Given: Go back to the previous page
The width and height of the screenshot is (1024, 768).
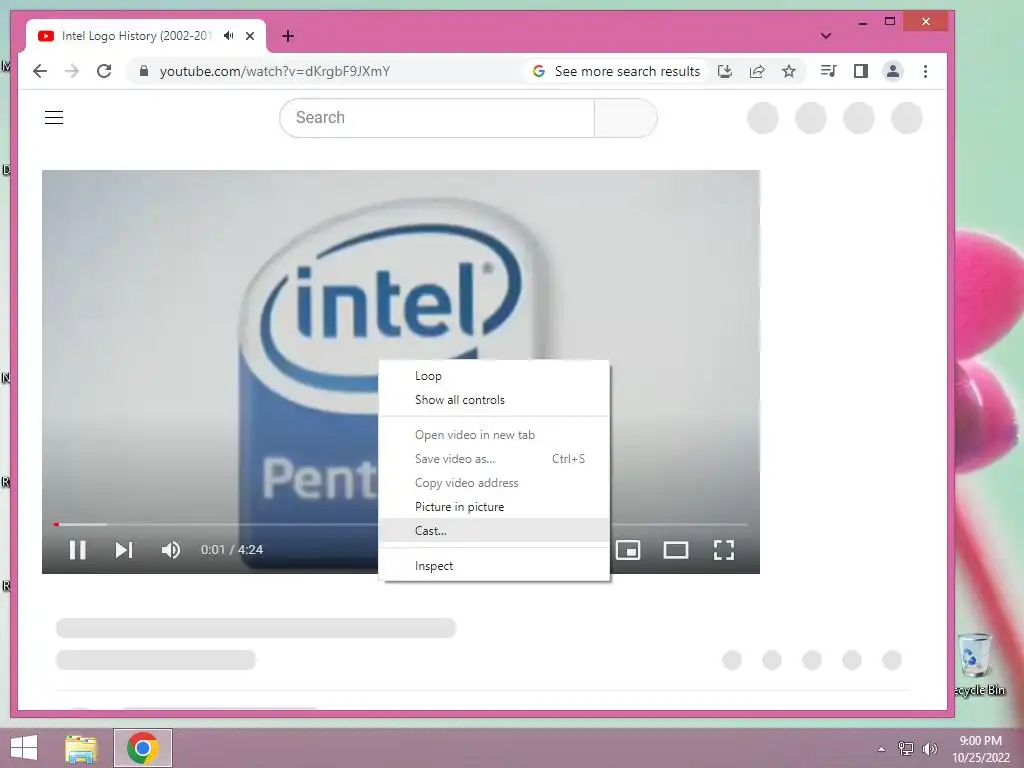Looking at the screenshot, I should tap(40, 71).
